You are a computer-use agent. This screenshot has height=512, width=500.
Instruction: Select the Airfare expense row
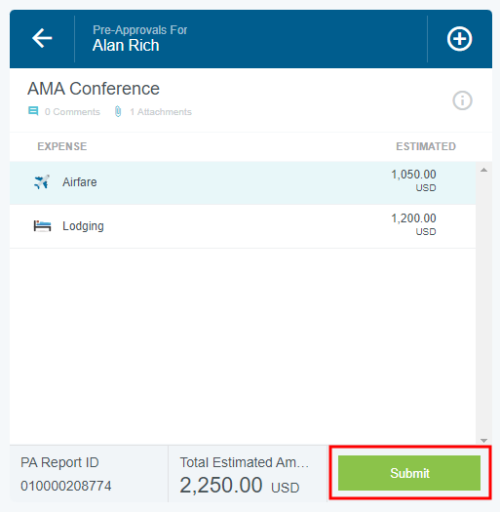click(243, 183)
